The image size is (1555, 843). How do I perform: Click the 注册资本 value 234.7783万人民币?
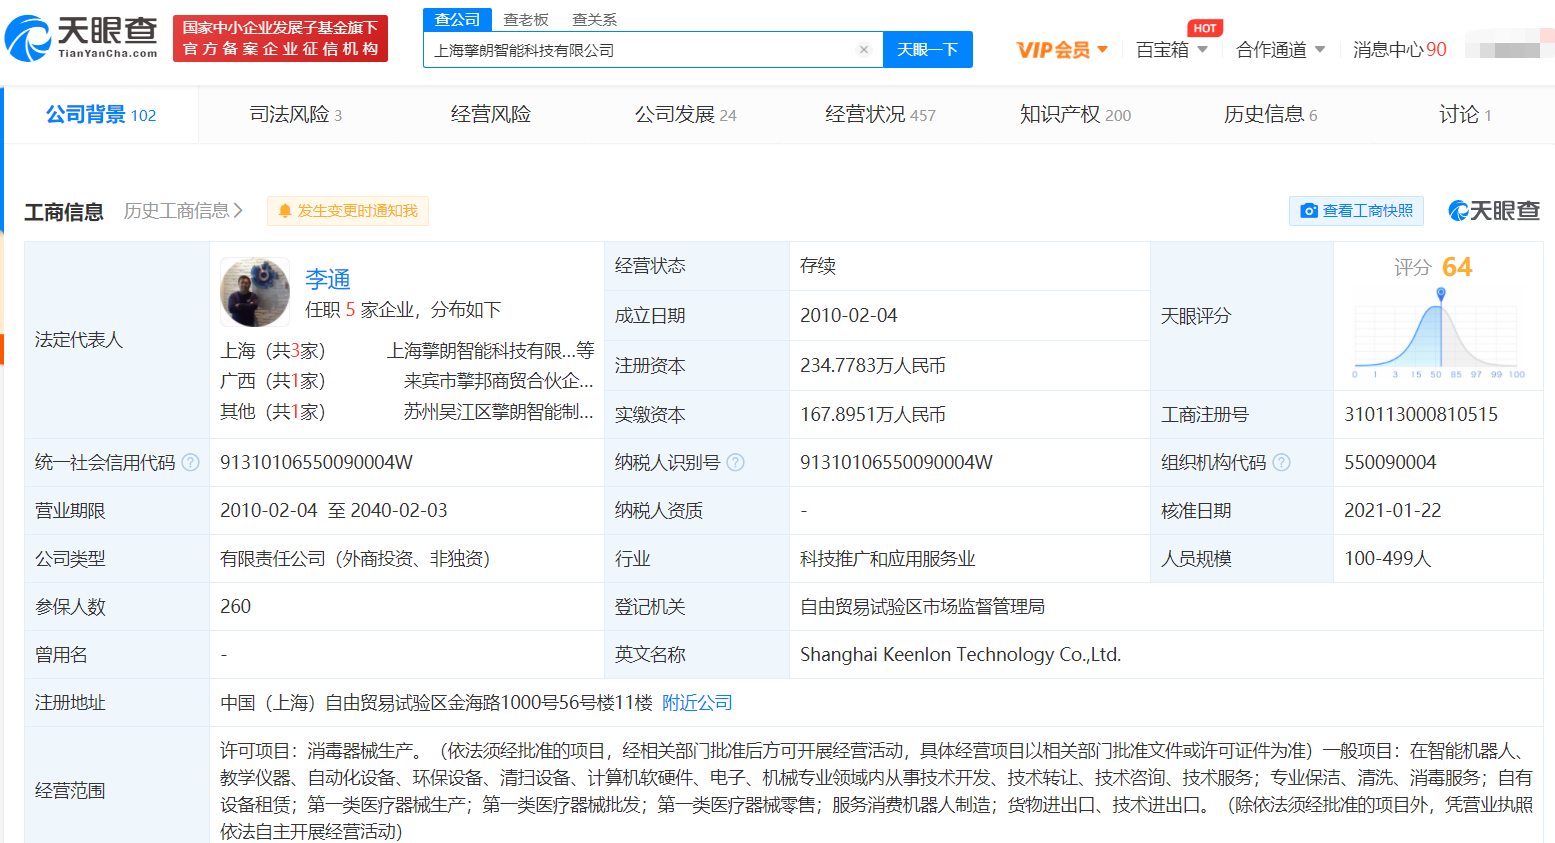click(873, 365)
